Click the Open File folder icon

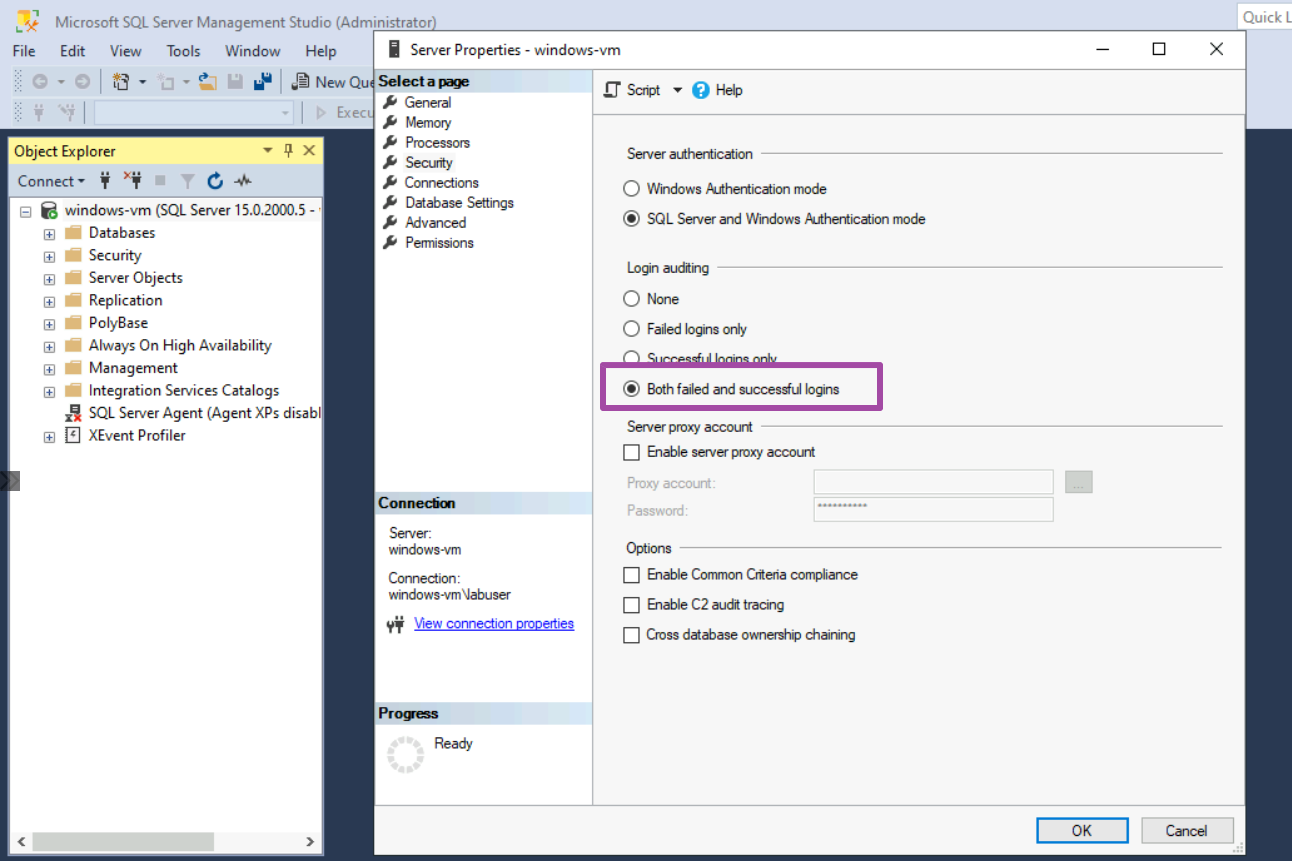click(x=207, y=82)
